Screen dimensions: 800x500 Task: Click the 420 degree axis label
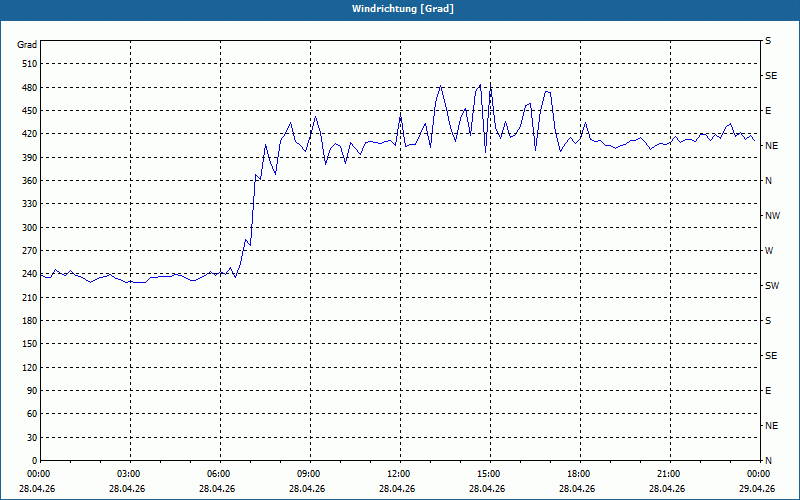[x=30, y=134]
